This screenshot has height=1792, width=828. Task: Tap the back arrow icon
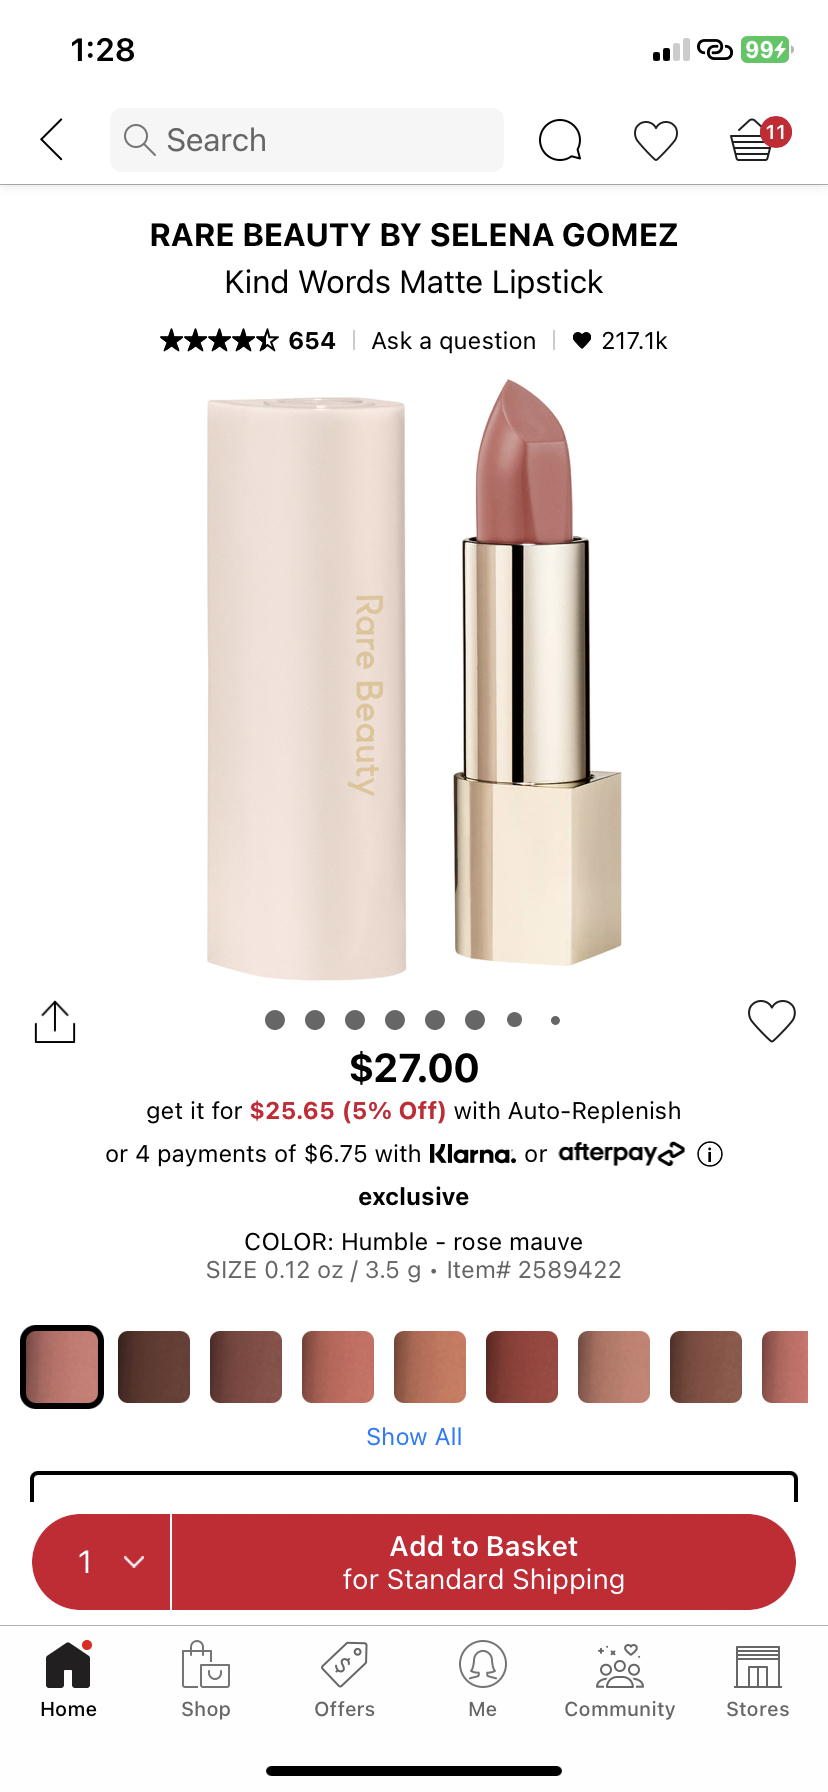(x=52, y=139)
